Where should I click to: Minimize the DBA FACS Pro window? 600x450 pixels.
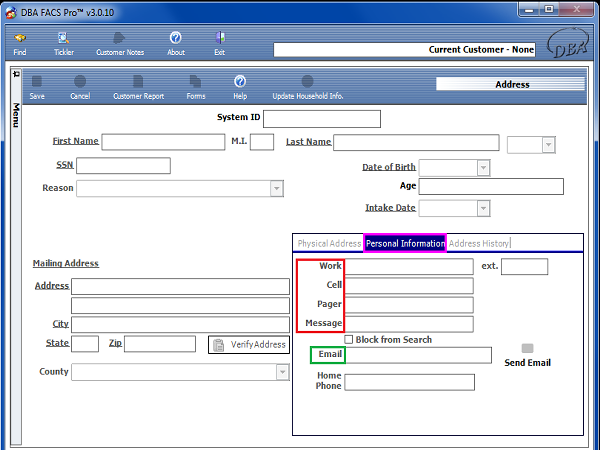click(529, 10)
